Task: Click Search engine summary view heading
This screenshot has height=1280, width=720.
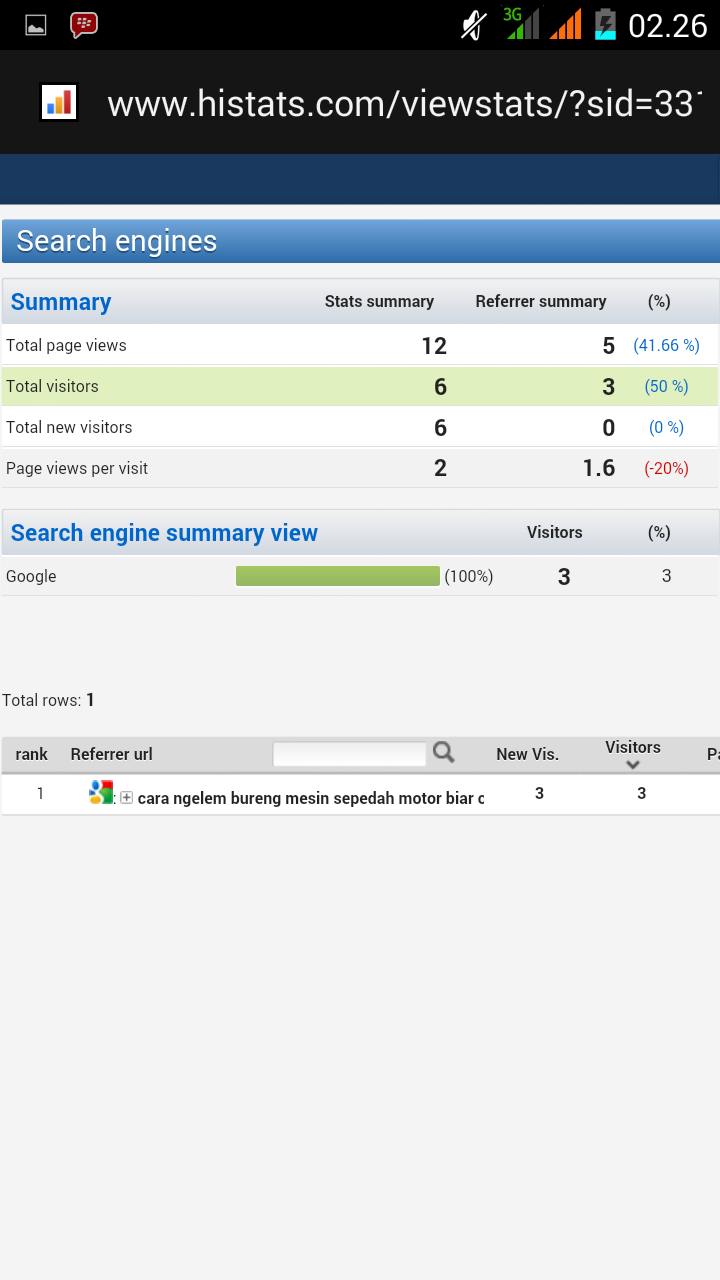Action: (164, 533)
